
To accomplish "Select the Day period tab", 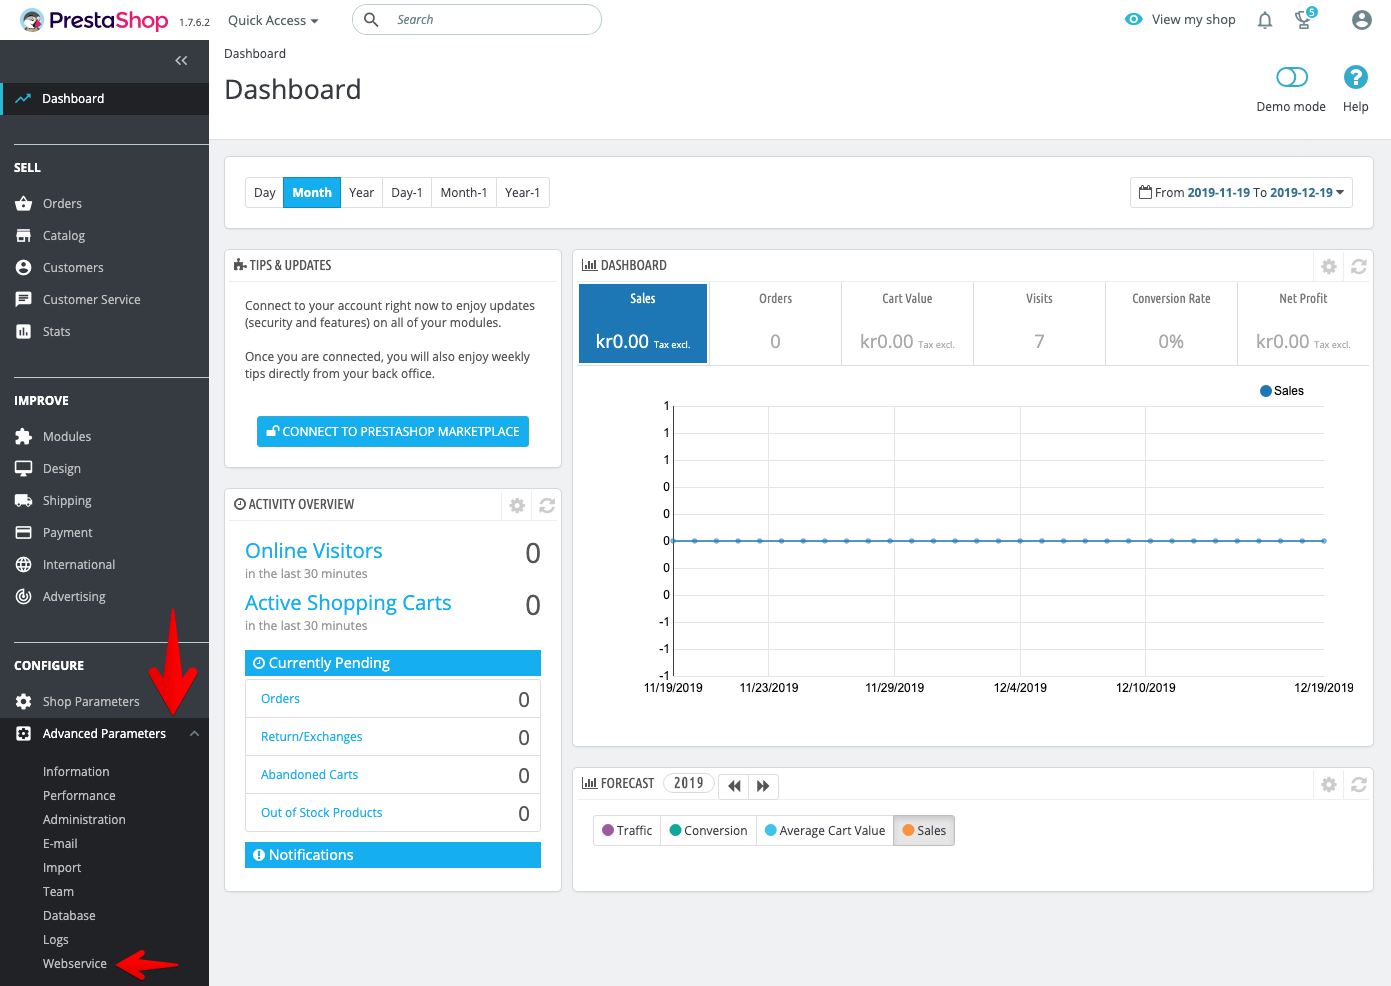I will 265,192.
